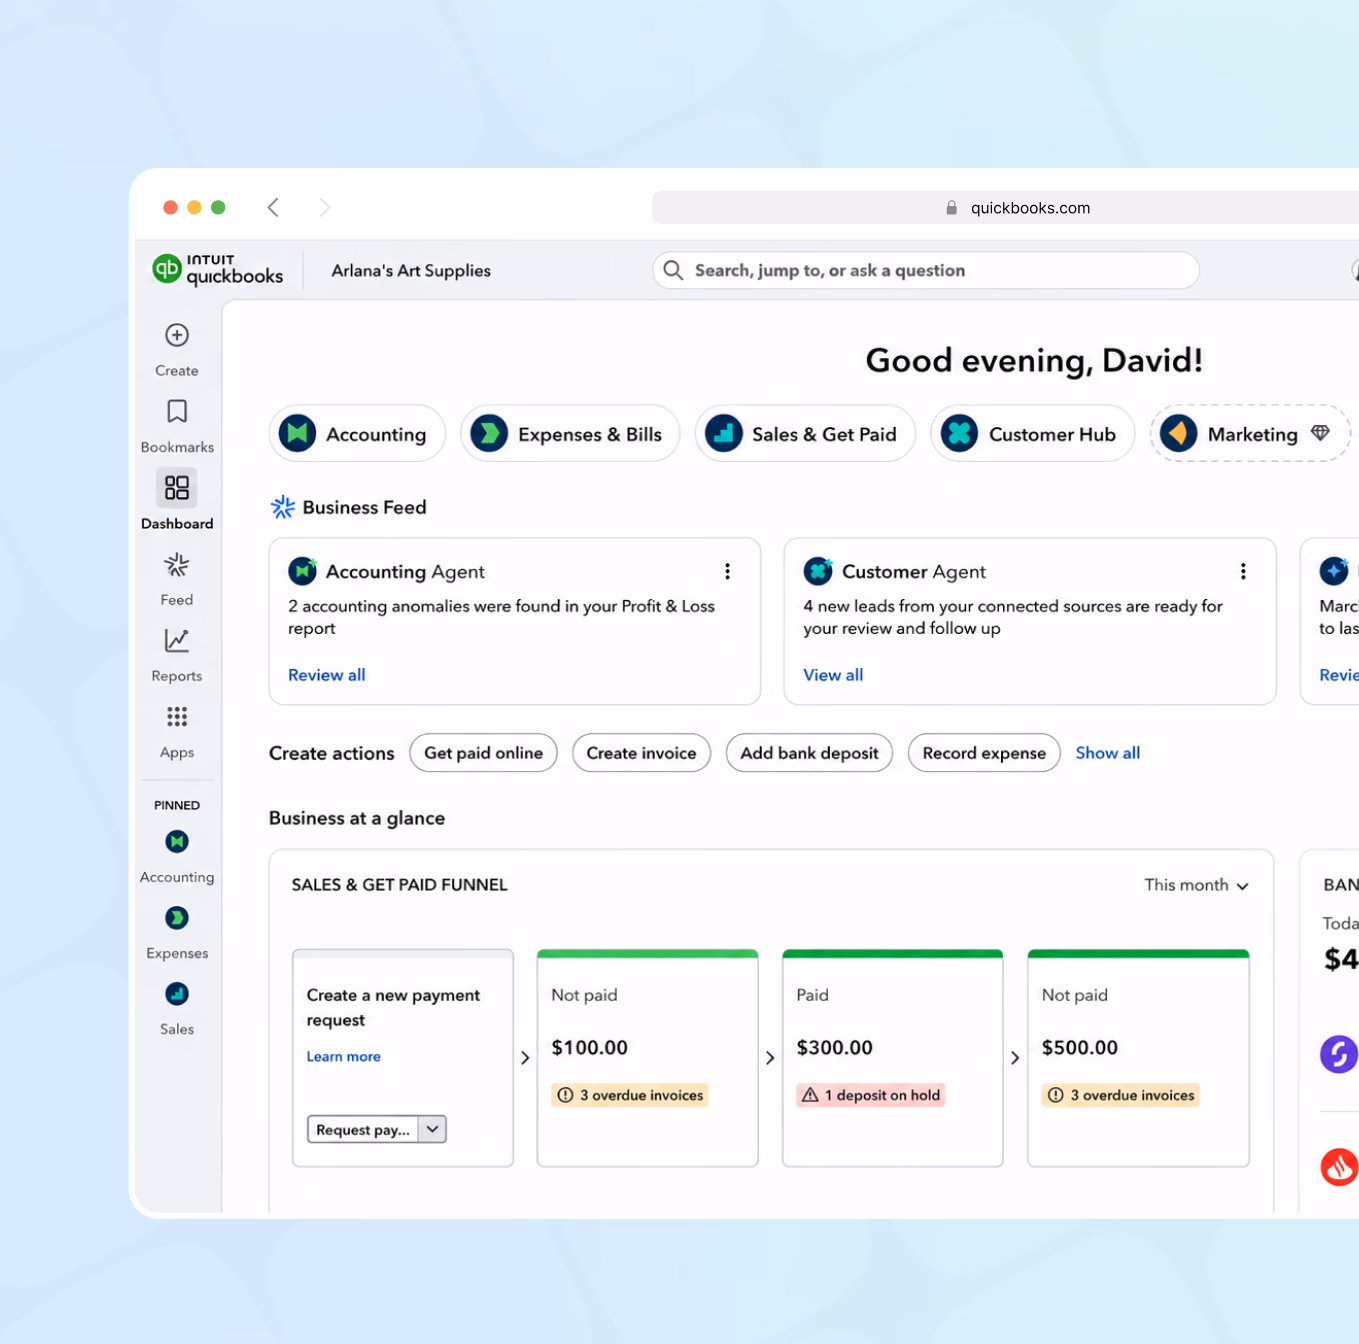Viewport: 1359px width, 1344px height.
Task: Go back with browser back arrow
Action: coord(273,207)
